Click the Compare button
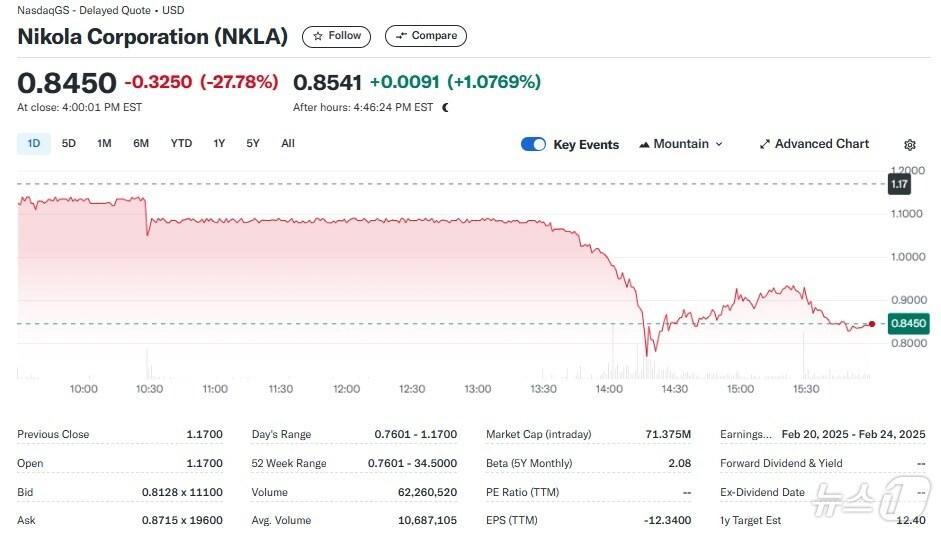 pyautogui.click(x=425, y=36)
